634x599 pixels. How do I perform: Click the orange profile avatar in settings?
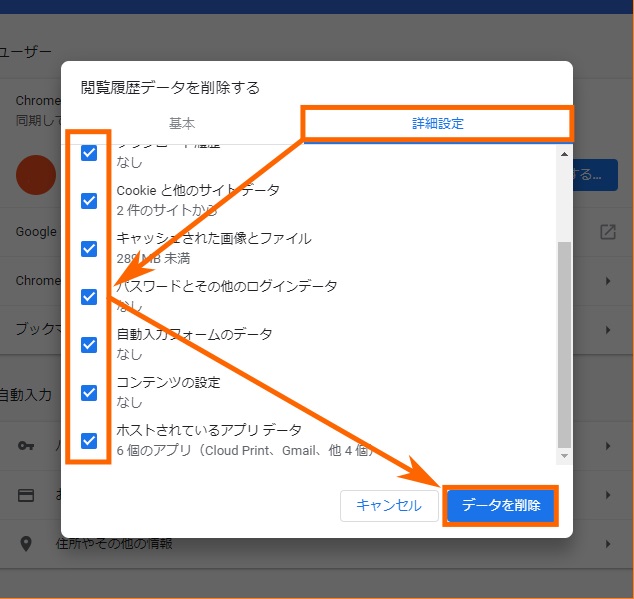(36, 175)
